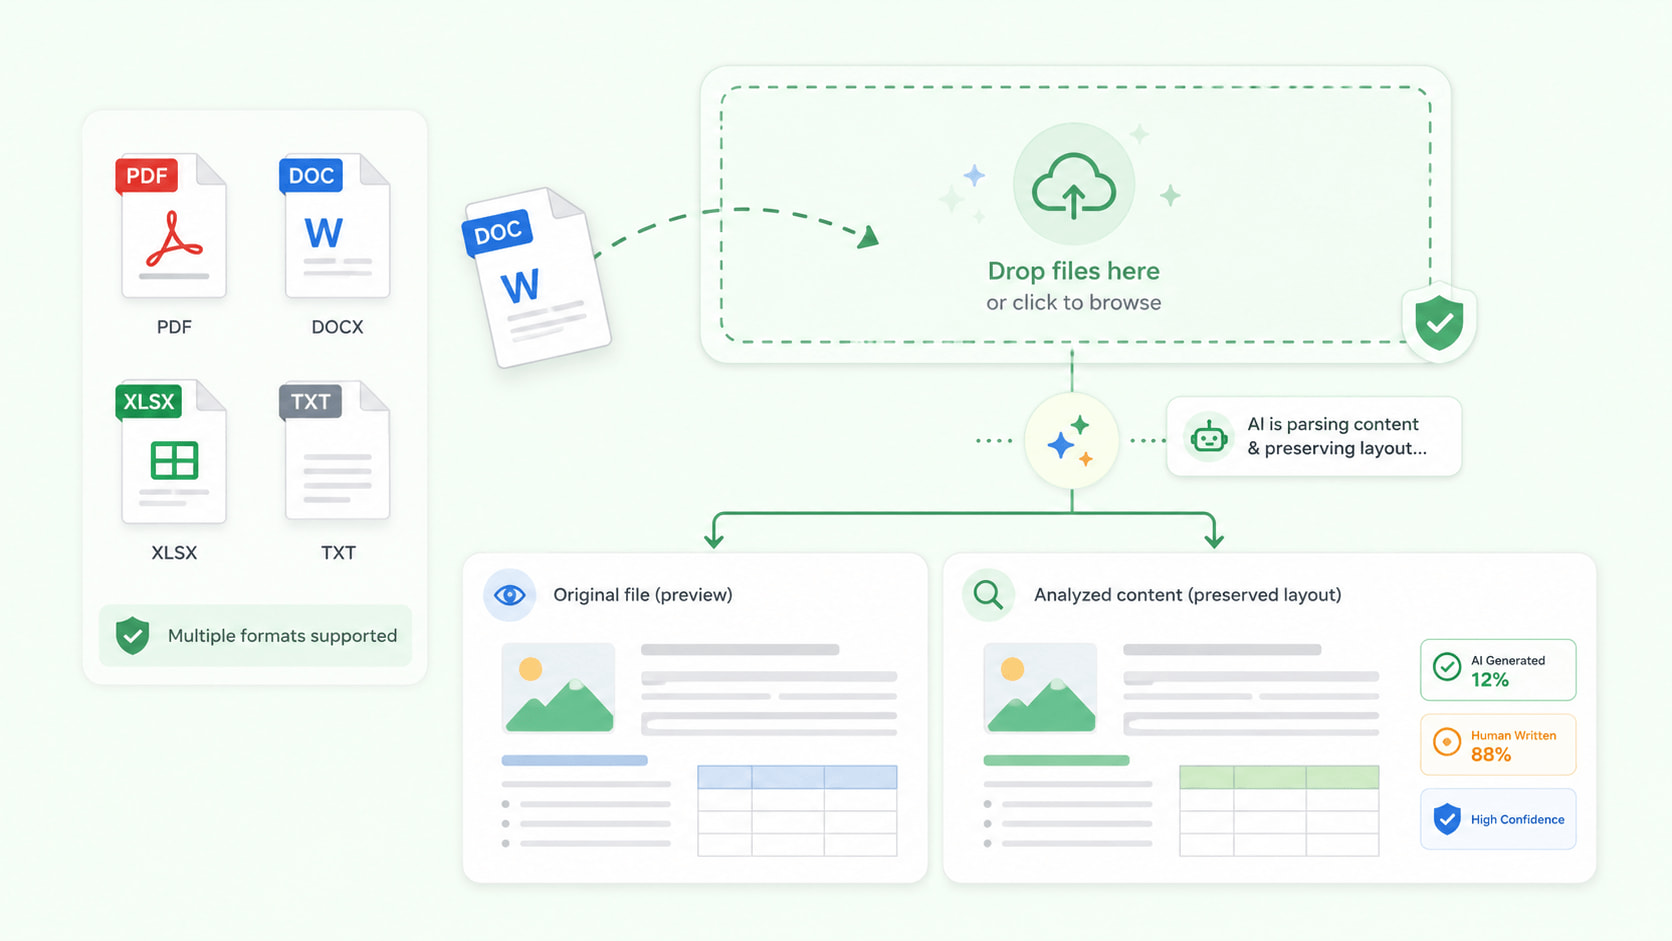Click the AI sparkle processing icon
Image resolution: width=1672 pixels, height=941 pixels.
1071,440
